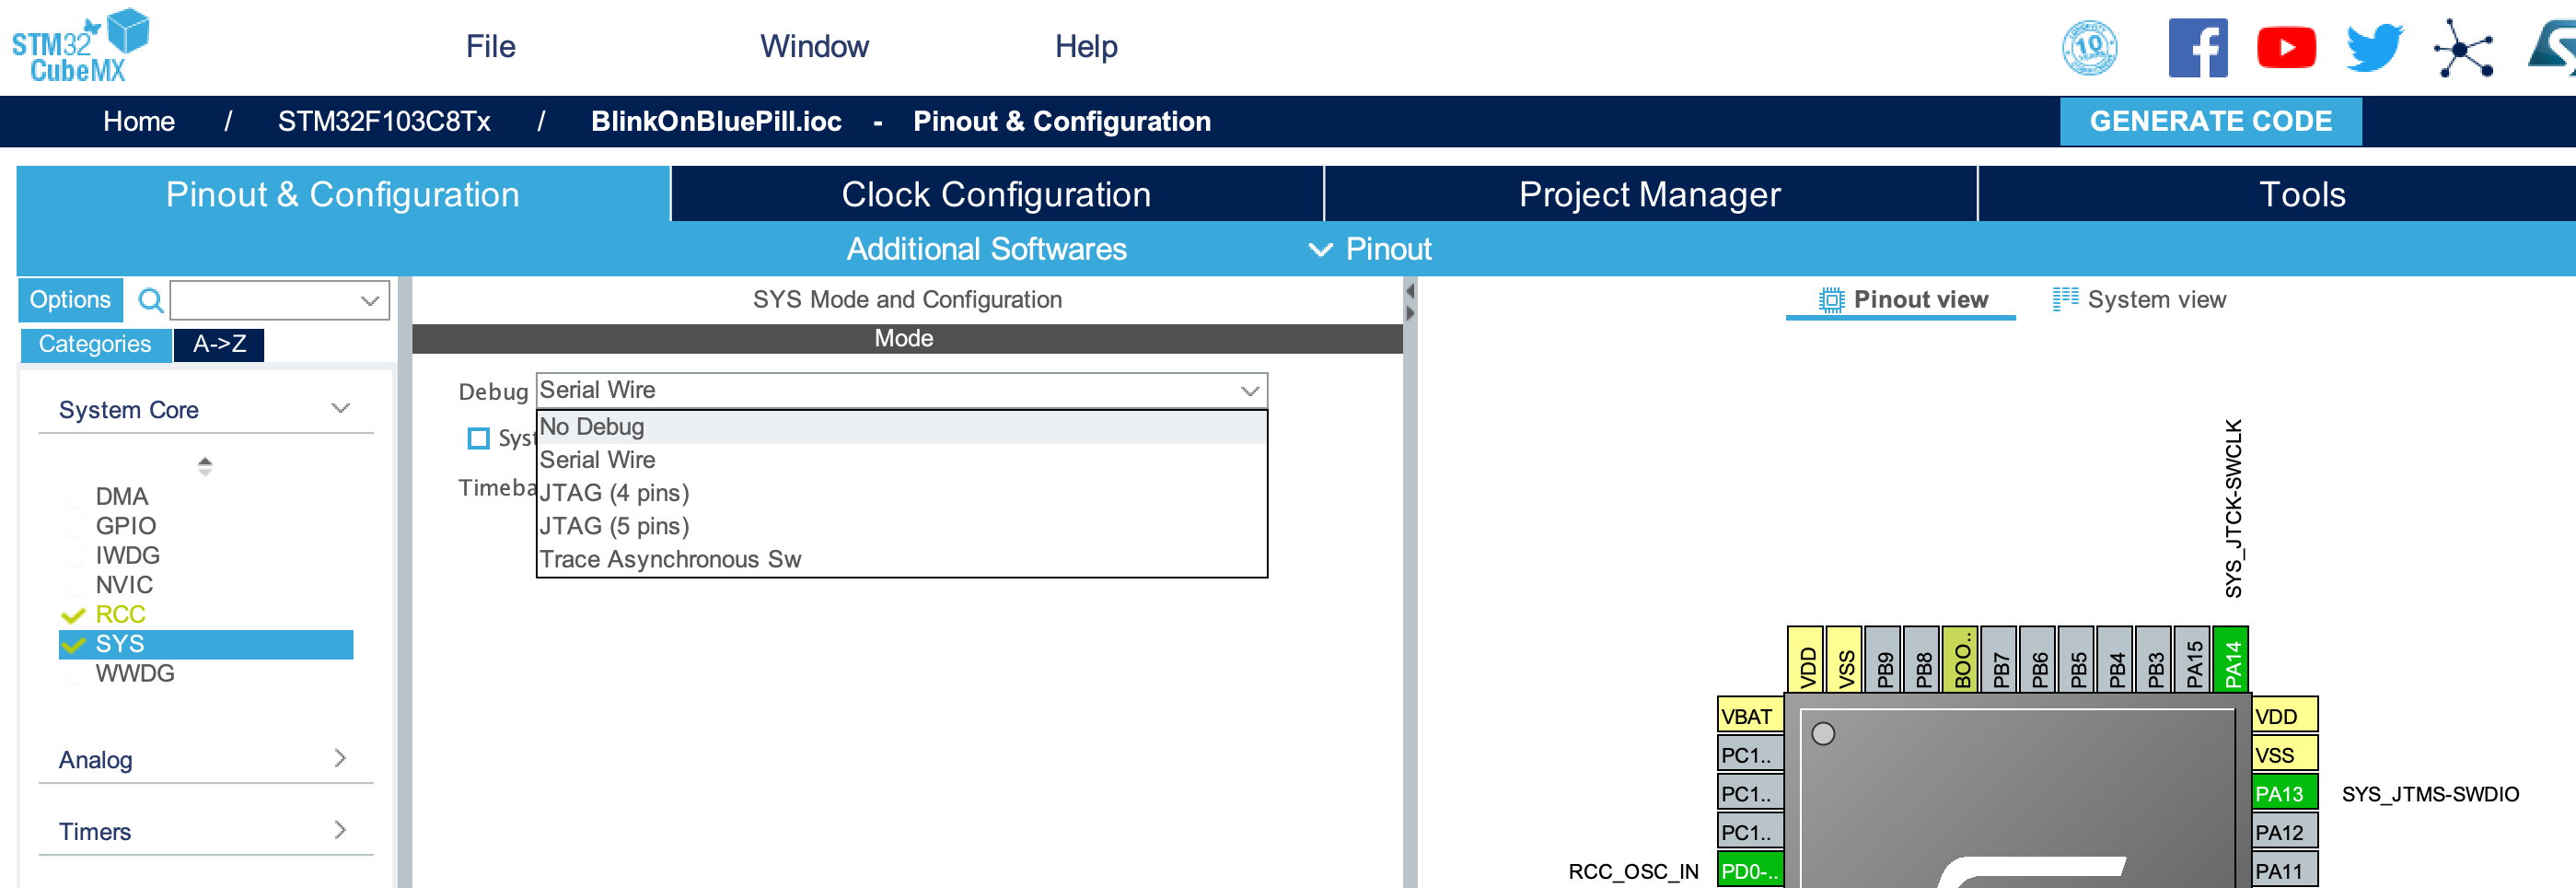Select the green PA13 pin
The height and width of the screenshot is (888, 2576).
tap(2283, 793)
